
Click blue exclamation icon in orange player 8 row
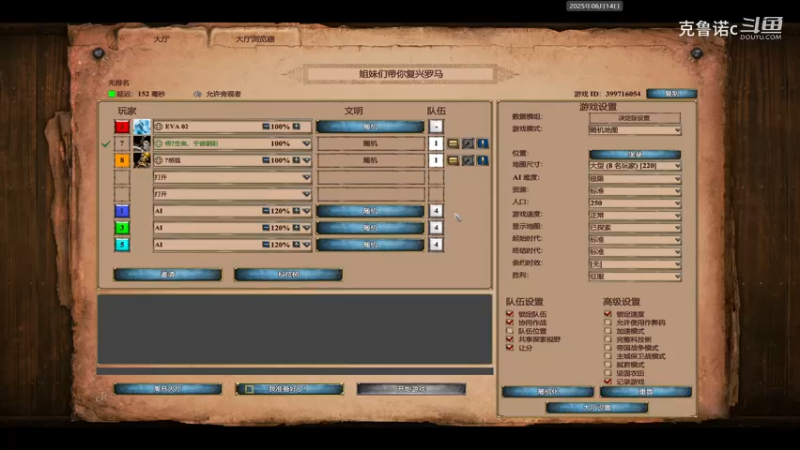point(483,160)
